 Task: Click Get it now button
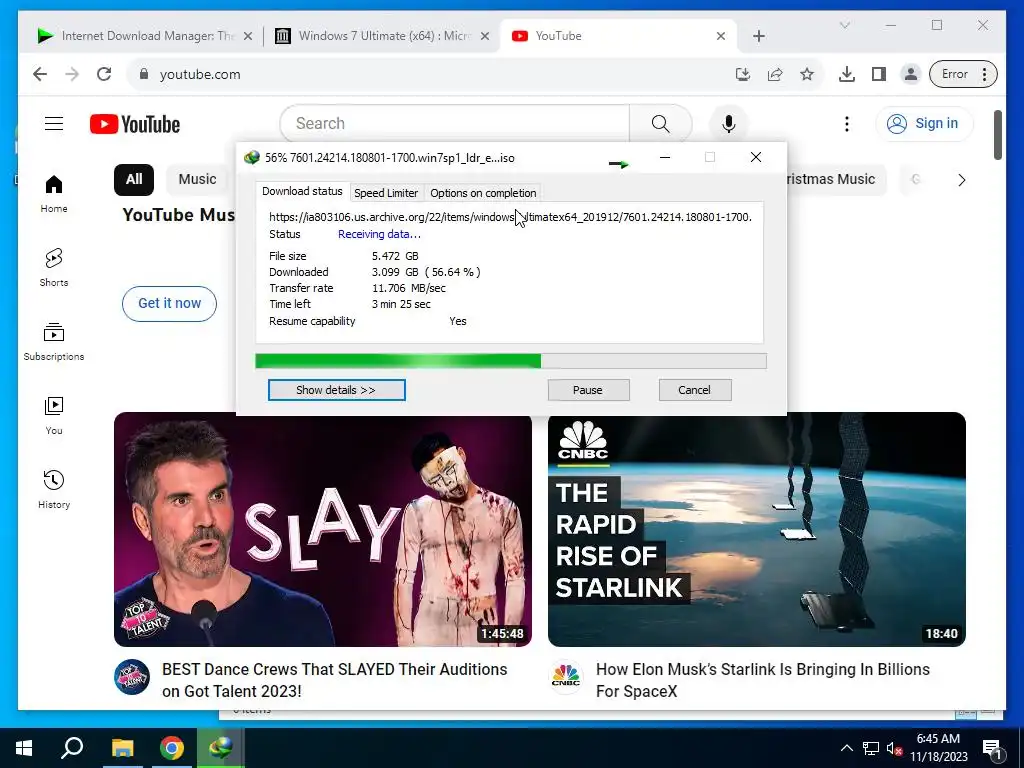point(169,304)
